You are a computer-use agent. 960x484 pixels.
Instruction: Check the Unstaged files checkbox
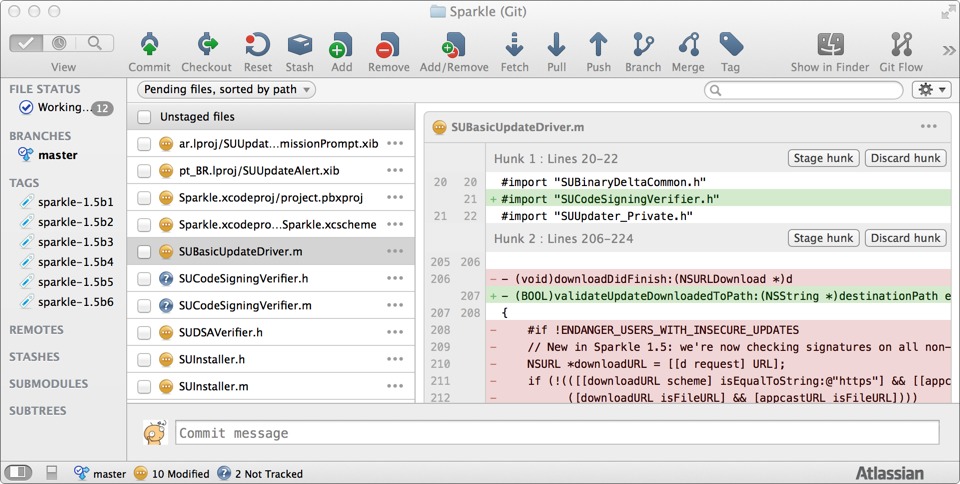tap(144, 117)
